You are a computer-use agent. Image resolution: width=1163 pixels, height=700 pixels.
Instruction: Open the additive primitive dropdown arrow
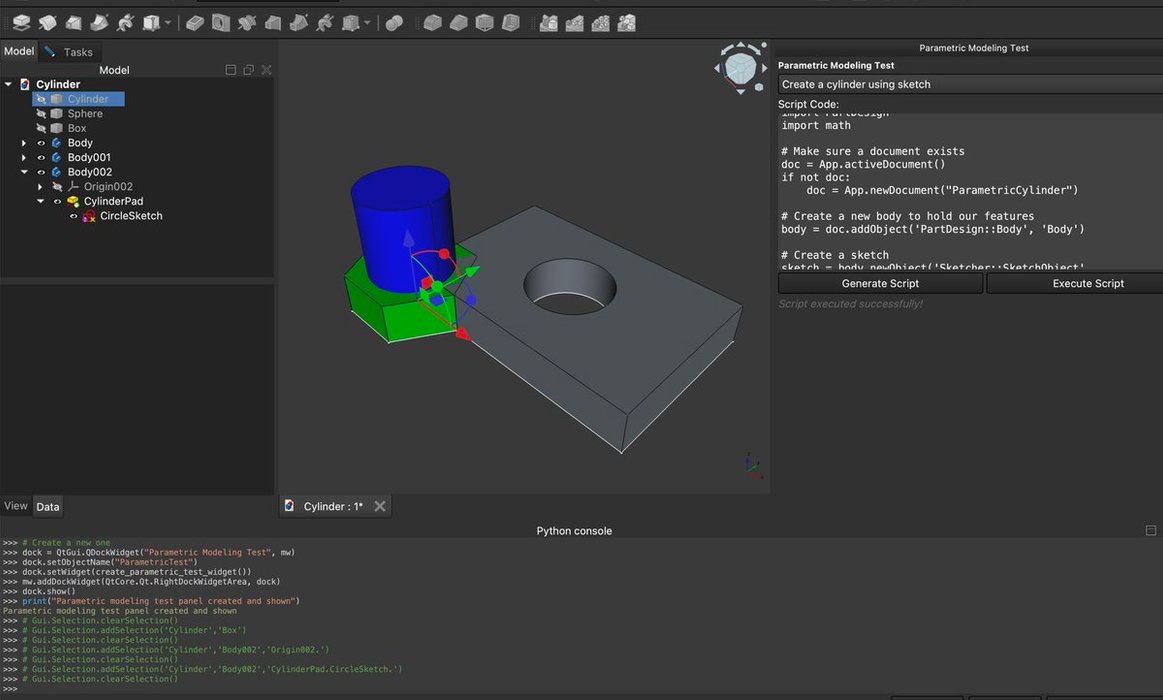click(x=168, y=22)
